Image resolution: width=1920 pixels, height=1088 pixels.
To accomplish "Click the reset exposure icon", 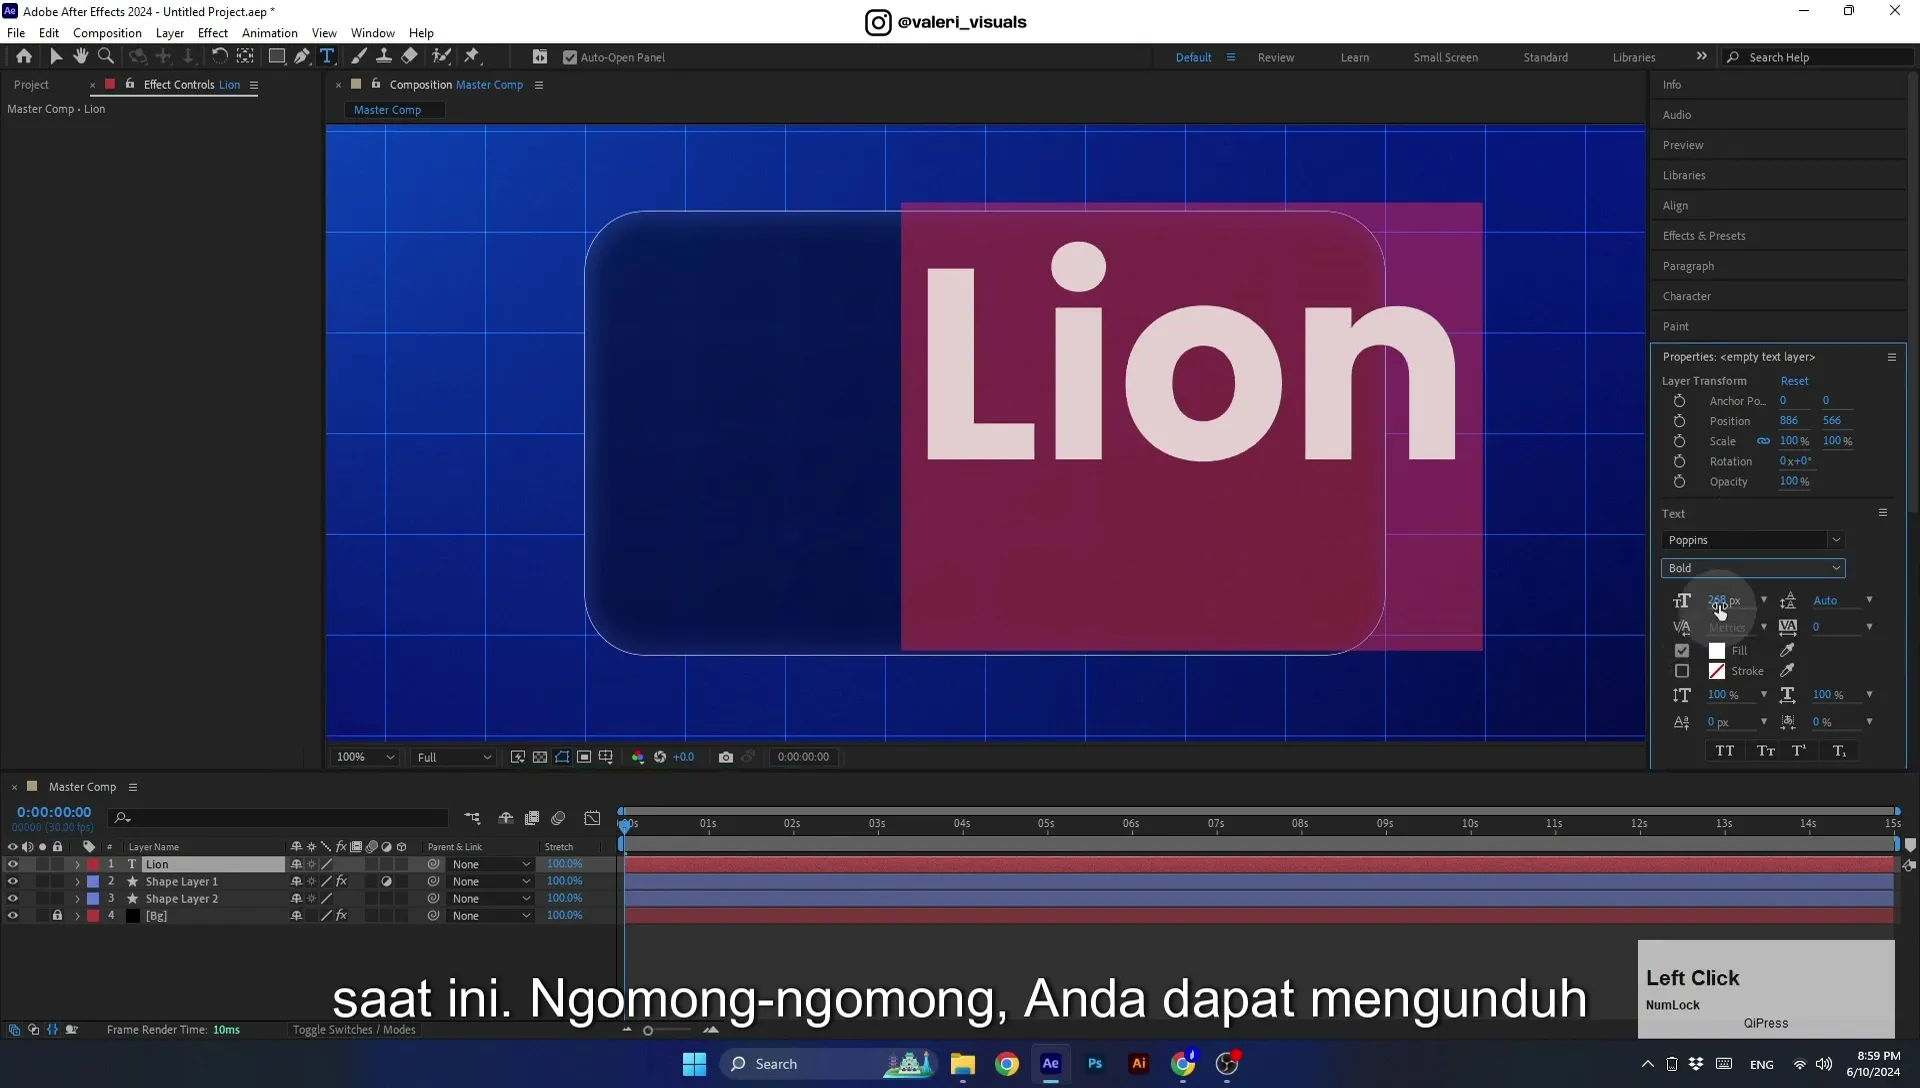I will 660,757.
